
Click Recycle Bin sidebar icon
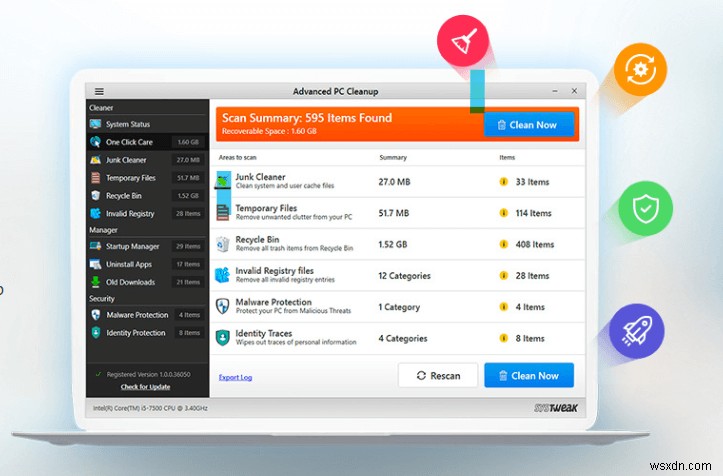(x=95, y=196)
